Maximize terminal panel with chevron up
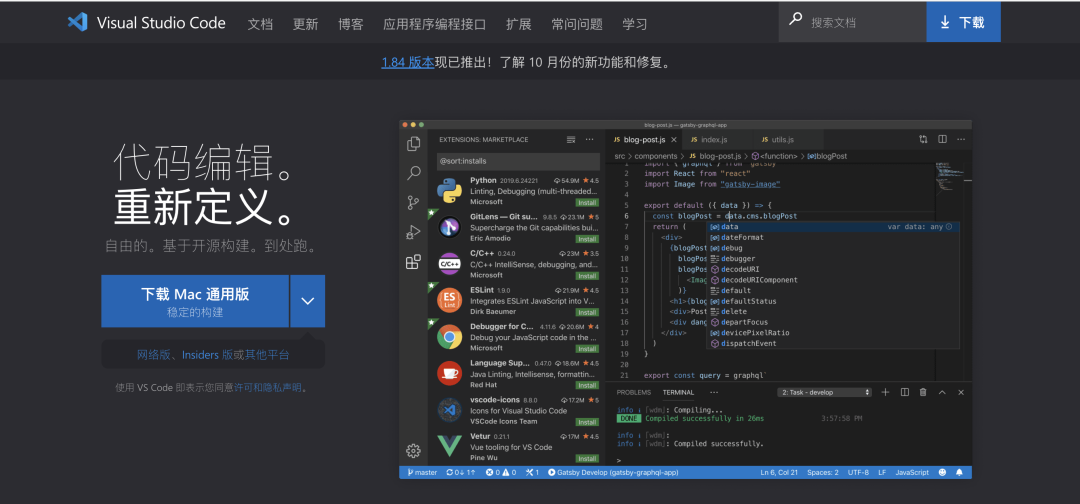 click(942, 392)
